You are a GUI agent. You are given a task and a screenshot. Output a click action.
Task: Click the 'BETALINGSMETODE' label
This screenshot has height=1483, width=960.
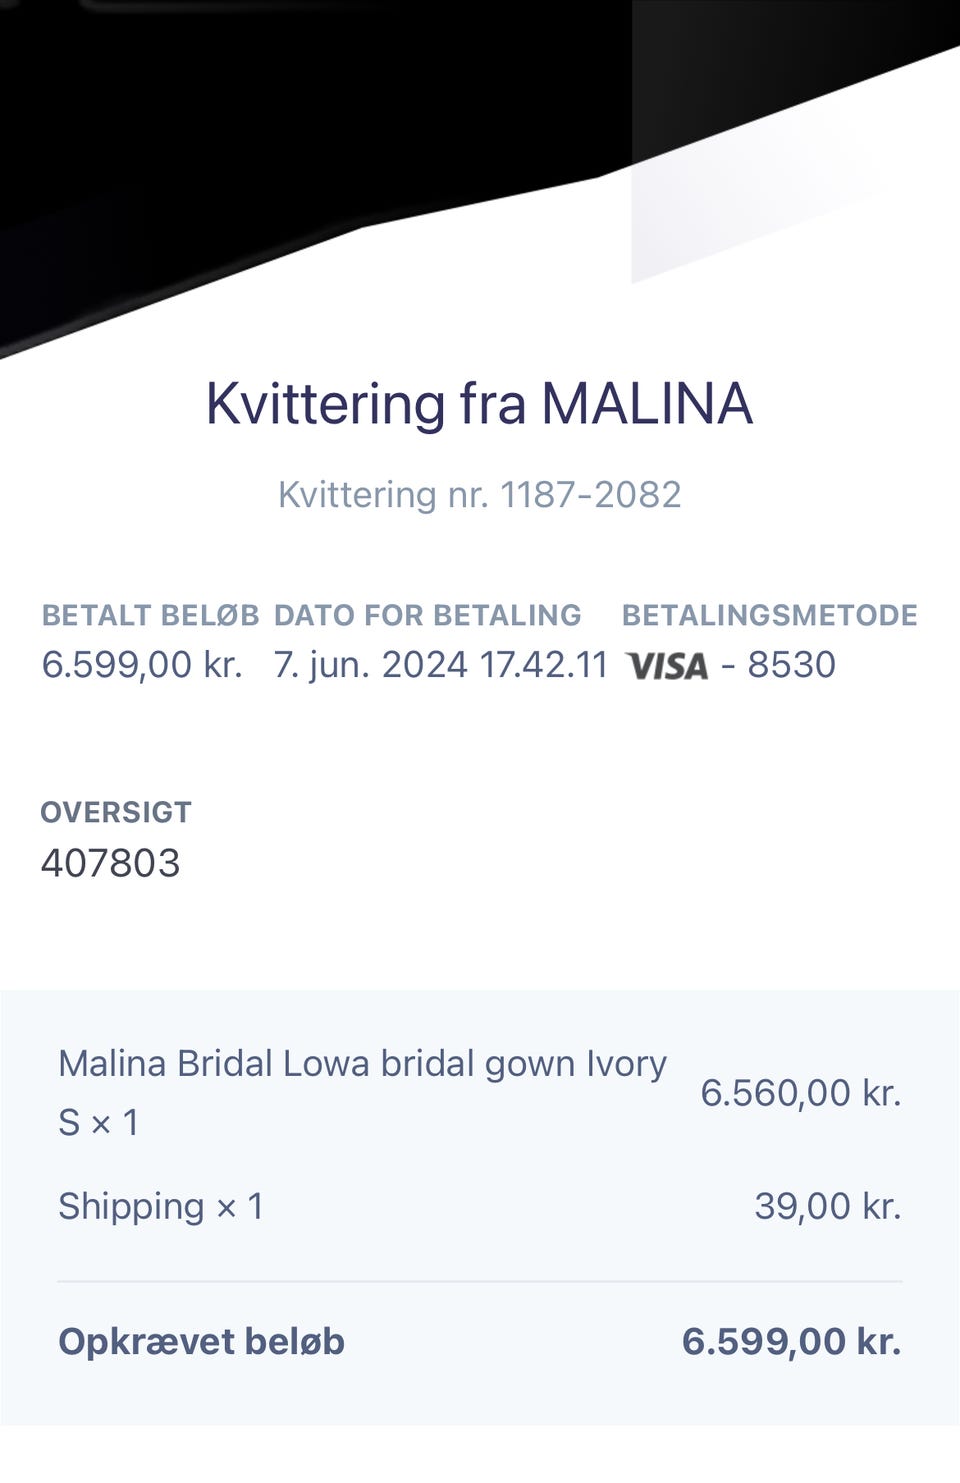click(769, 615)
